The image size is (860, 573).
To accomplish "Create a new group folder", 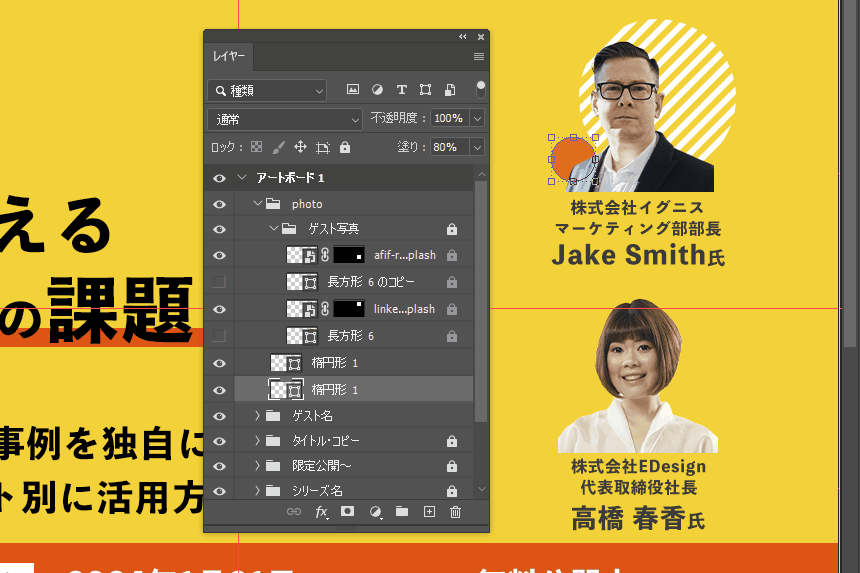I will point(402,512).
